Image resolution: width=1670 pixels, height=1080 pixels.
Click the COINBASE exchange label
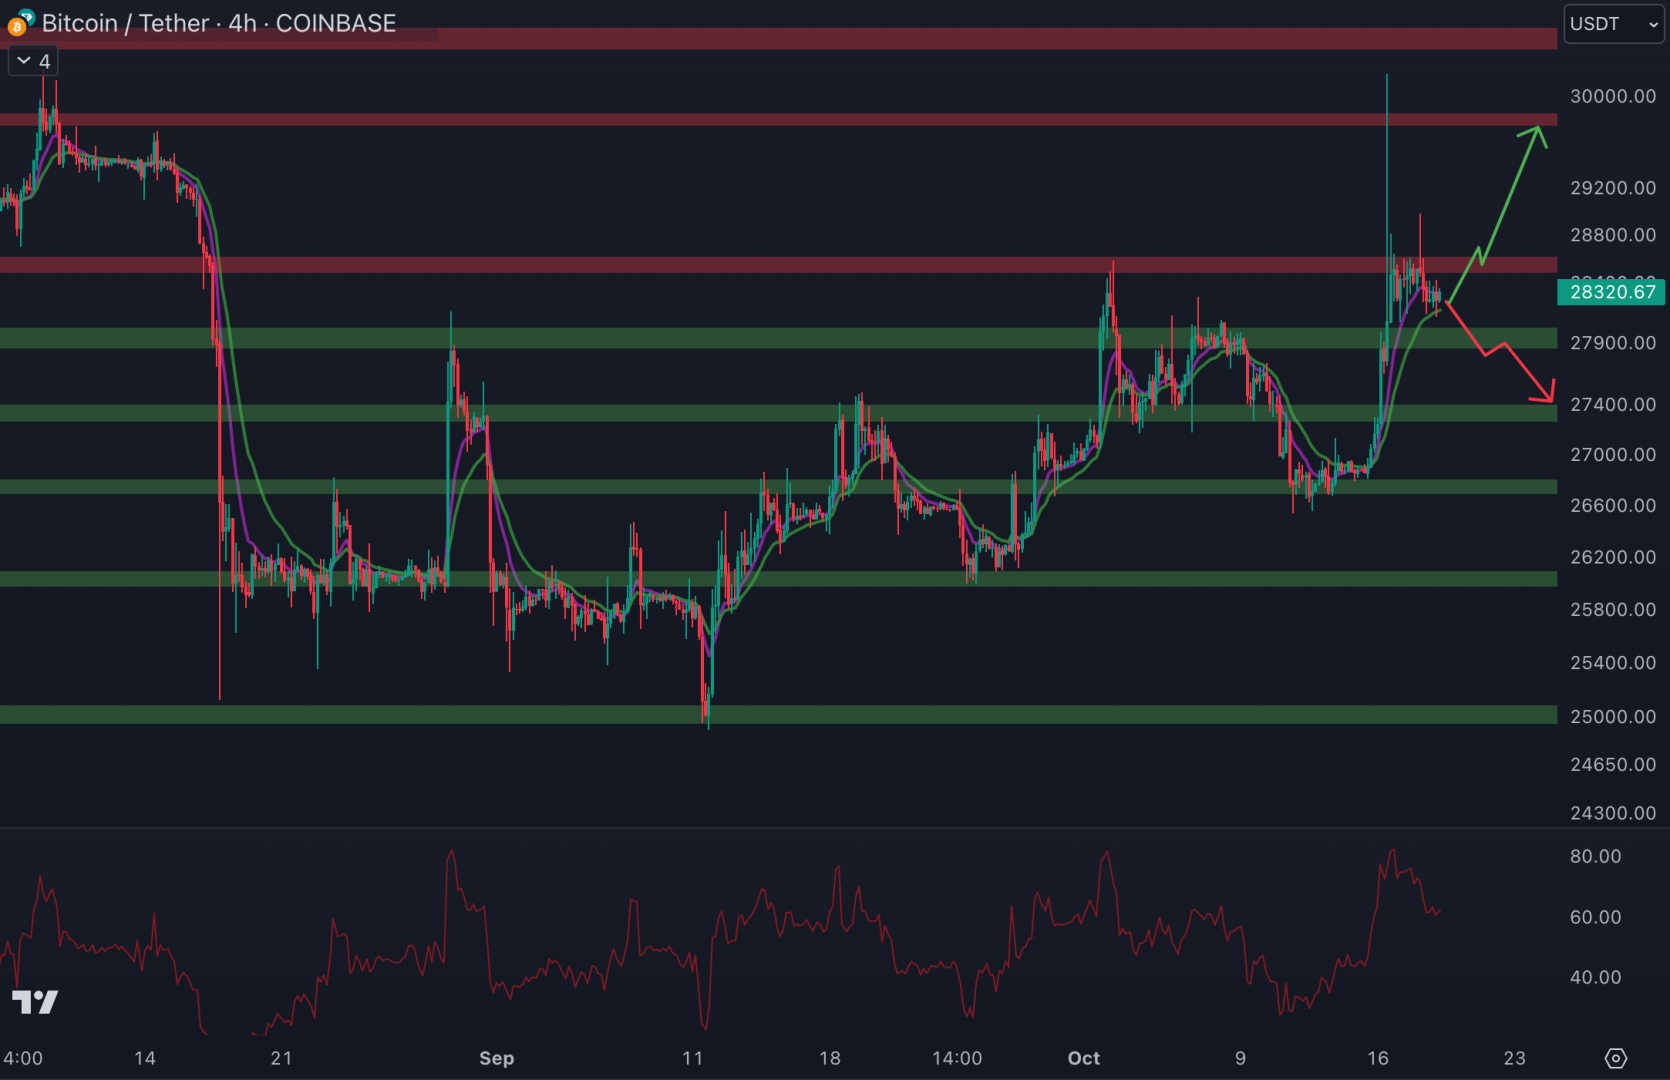tap(336, 23)
